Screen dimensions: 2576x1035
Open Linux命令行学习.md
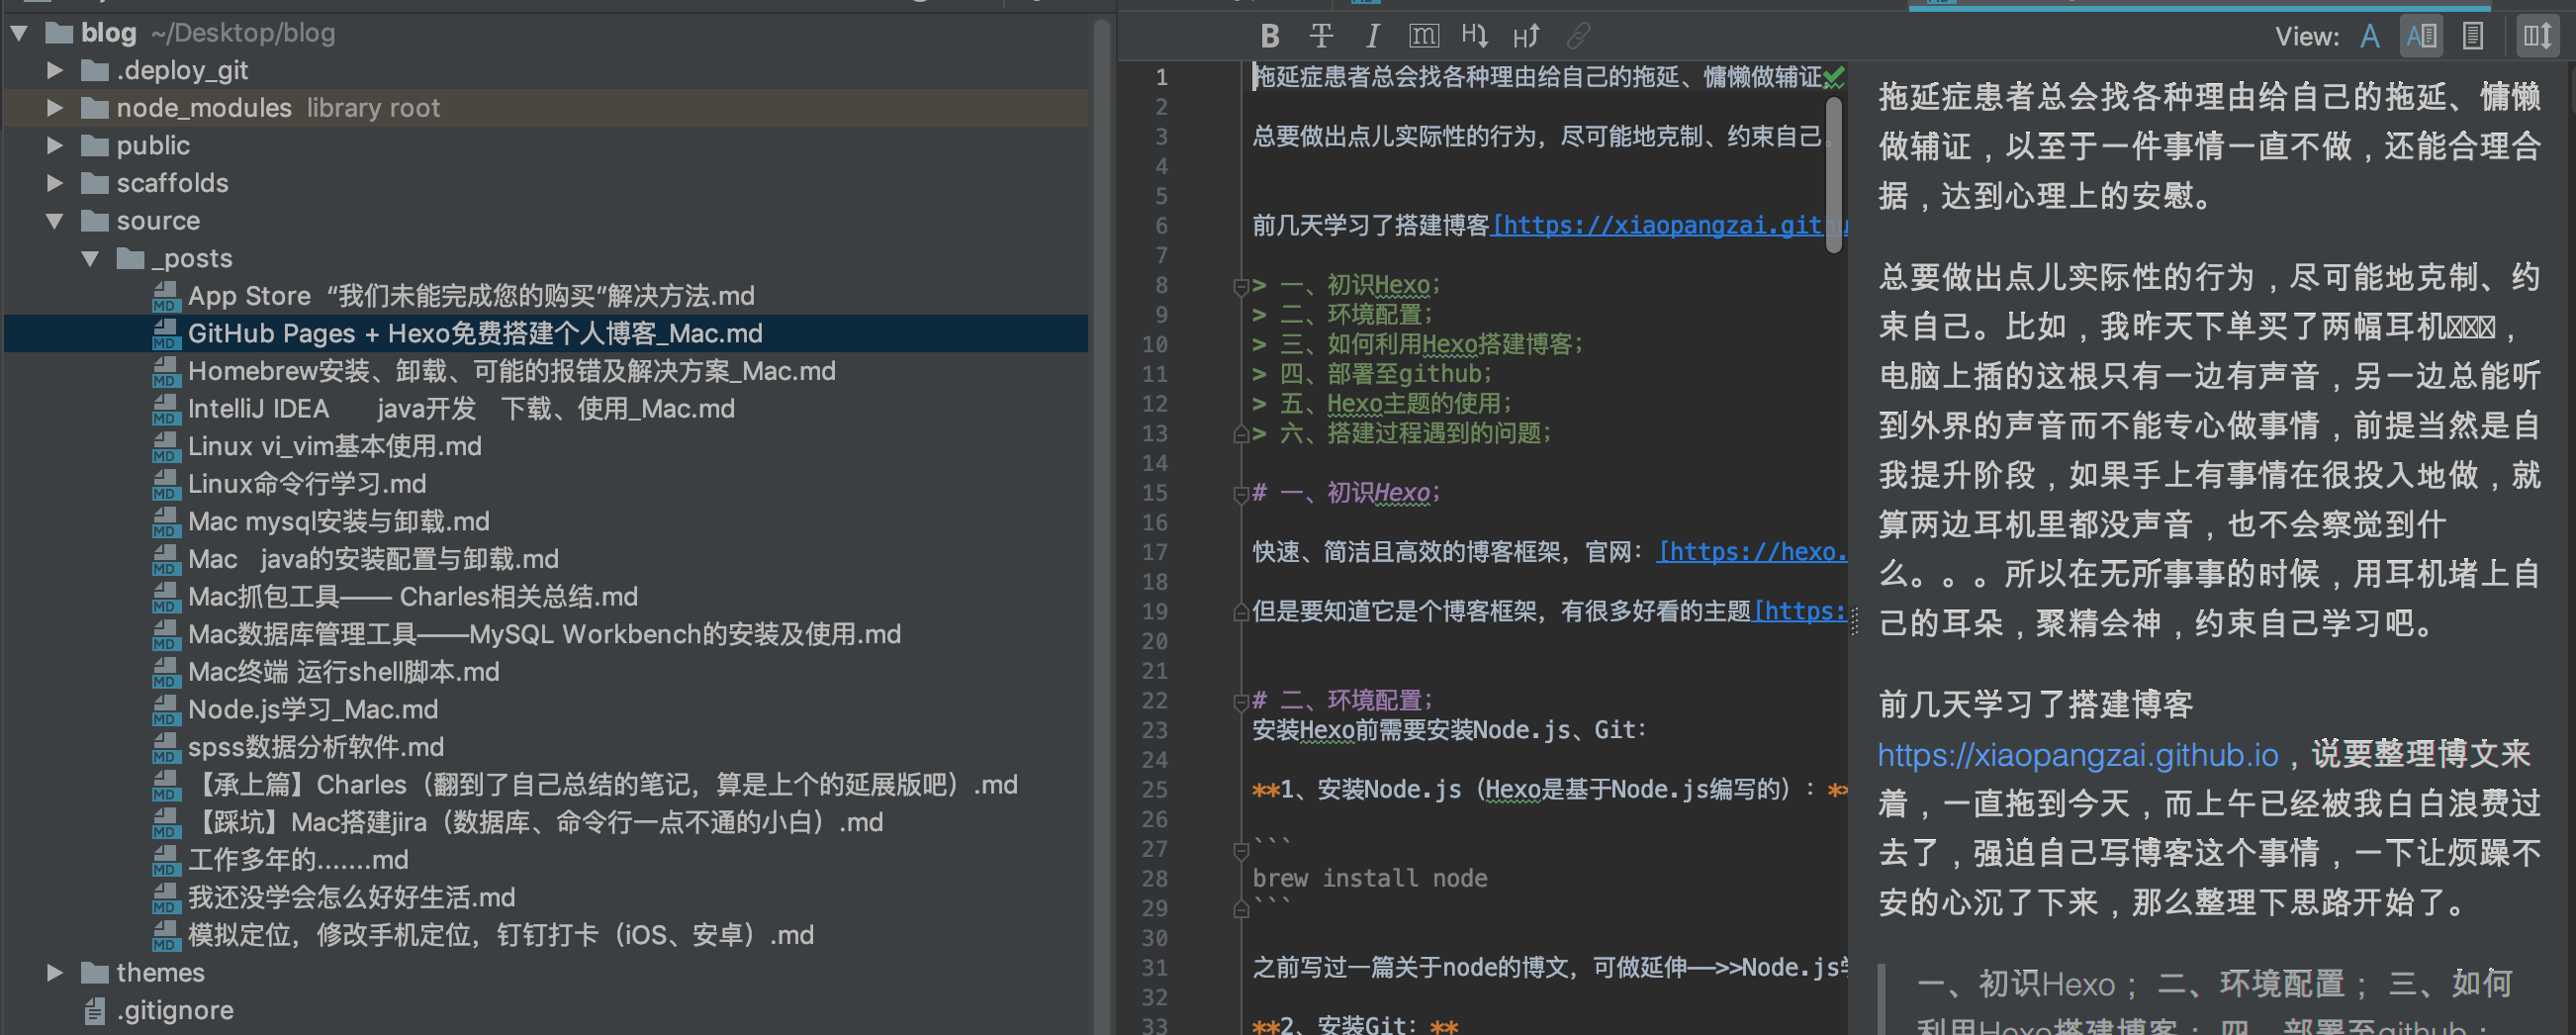point(307,484)
